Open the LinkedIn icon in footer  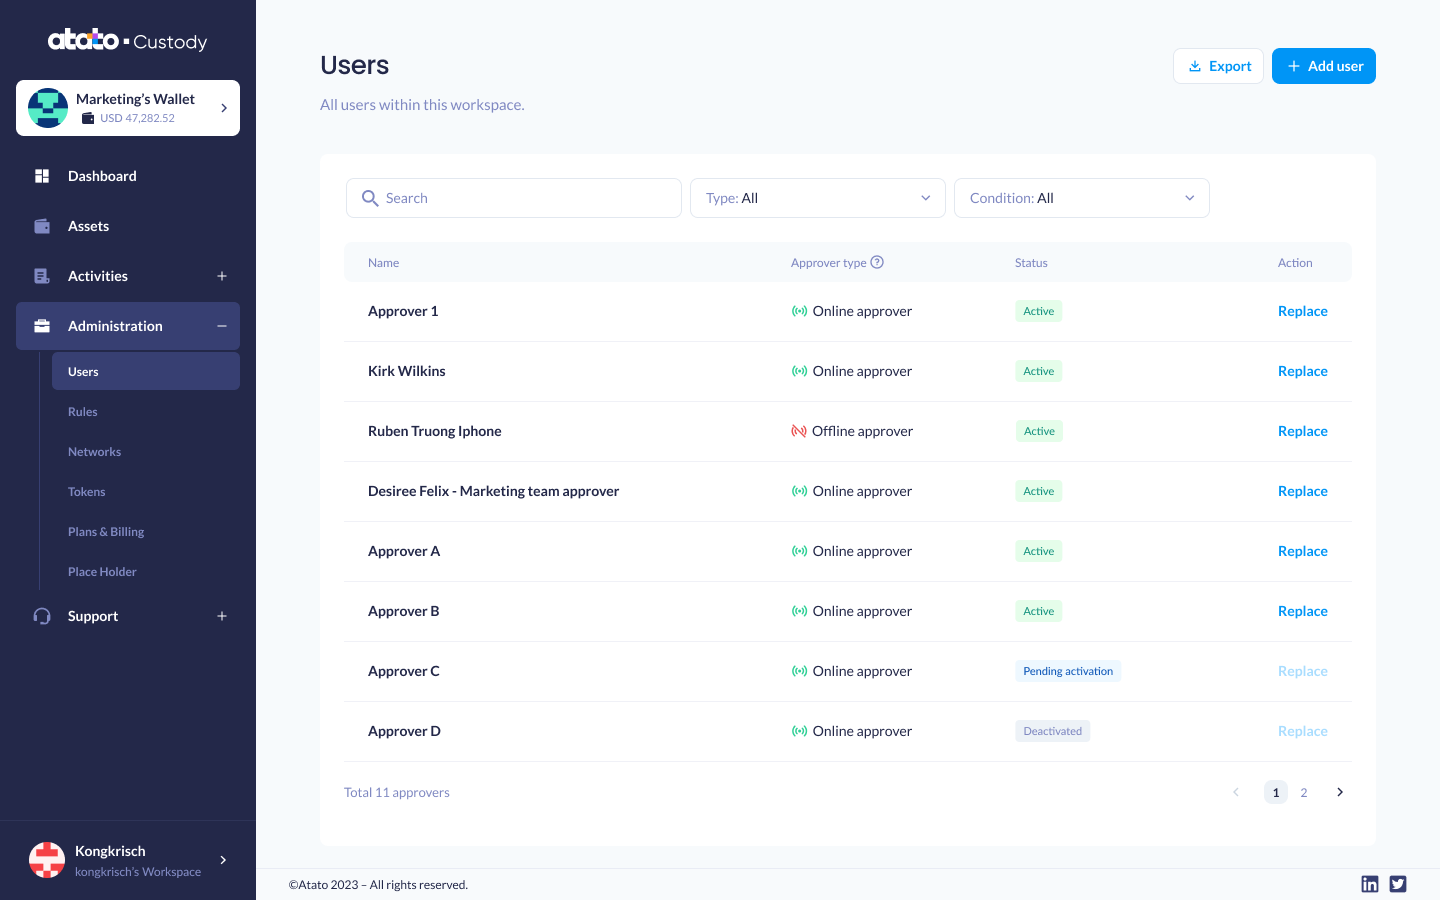pos(1370,884)
